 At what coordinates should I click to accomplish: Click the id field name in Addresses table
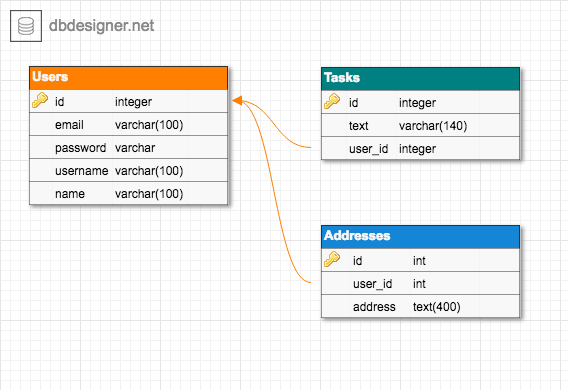(358, 261)
